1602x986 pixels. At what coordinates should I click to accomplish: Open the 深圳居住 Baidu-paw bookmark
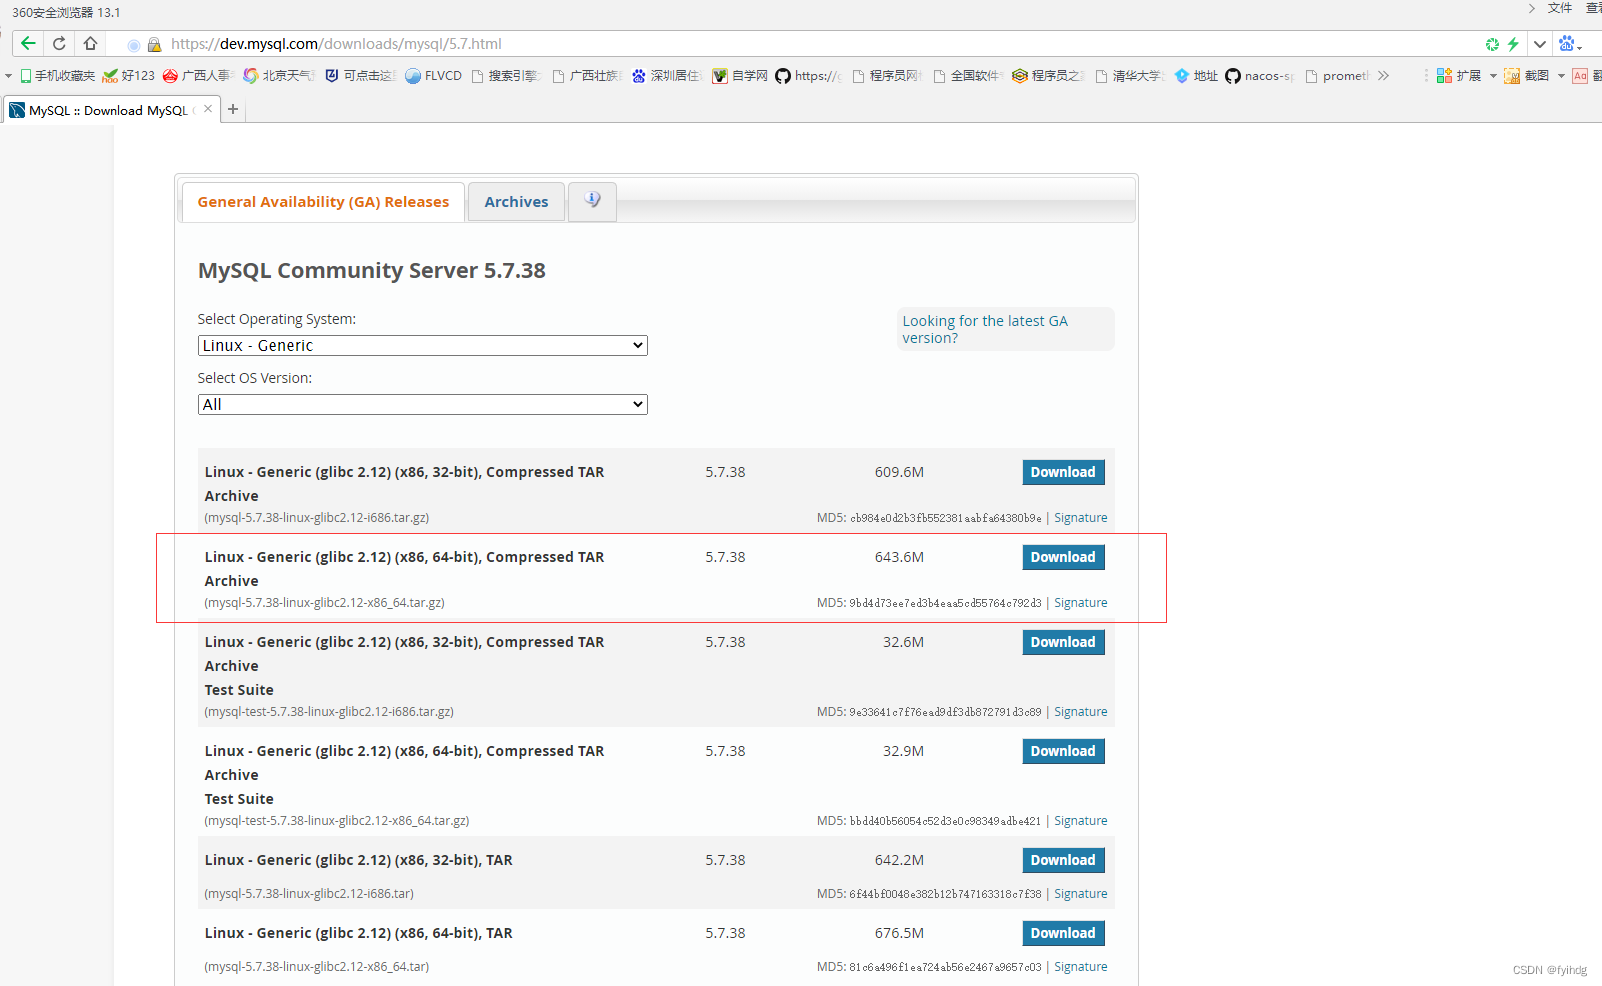(x=667, y=76)
